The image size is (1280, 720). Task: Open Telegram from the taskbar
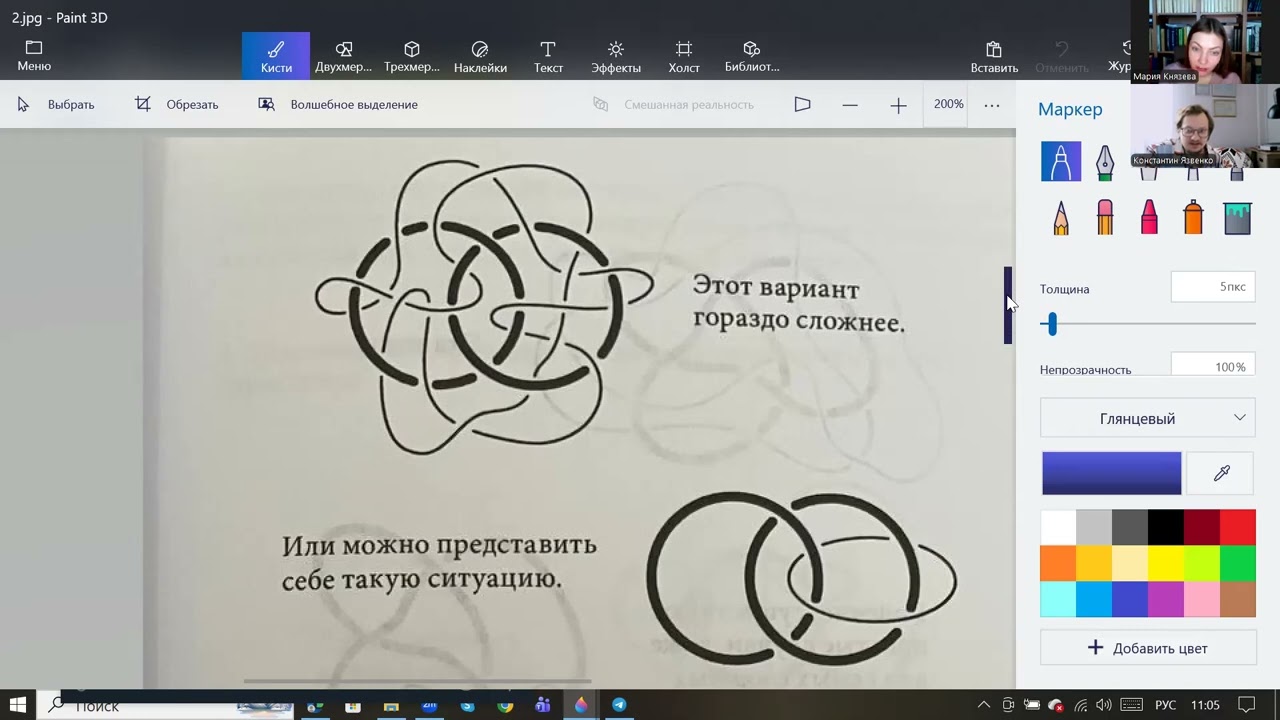click(x=619, y=705)
